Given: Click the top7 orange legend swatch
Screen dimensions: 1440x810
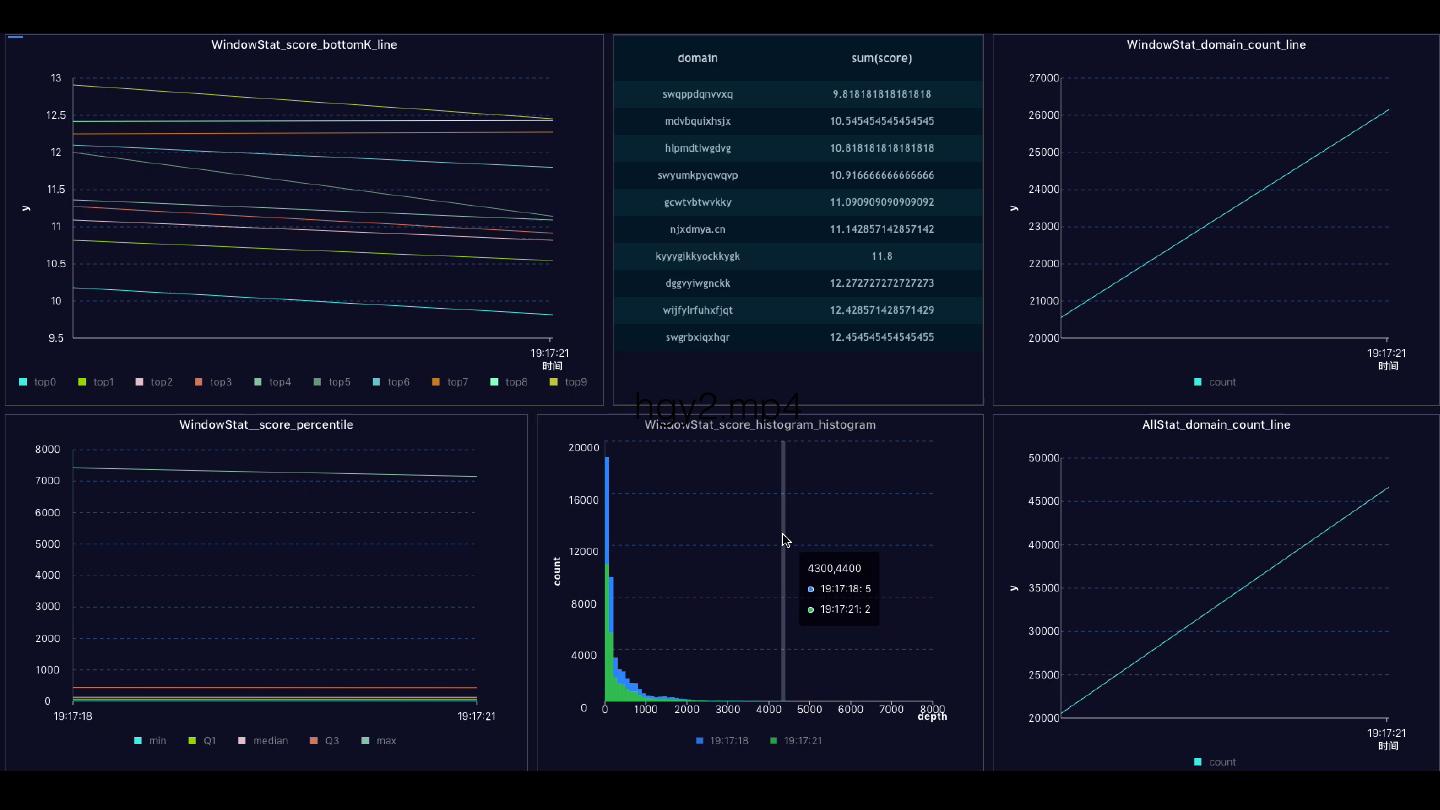Looking at the screenshot, I should pos(436,382).
